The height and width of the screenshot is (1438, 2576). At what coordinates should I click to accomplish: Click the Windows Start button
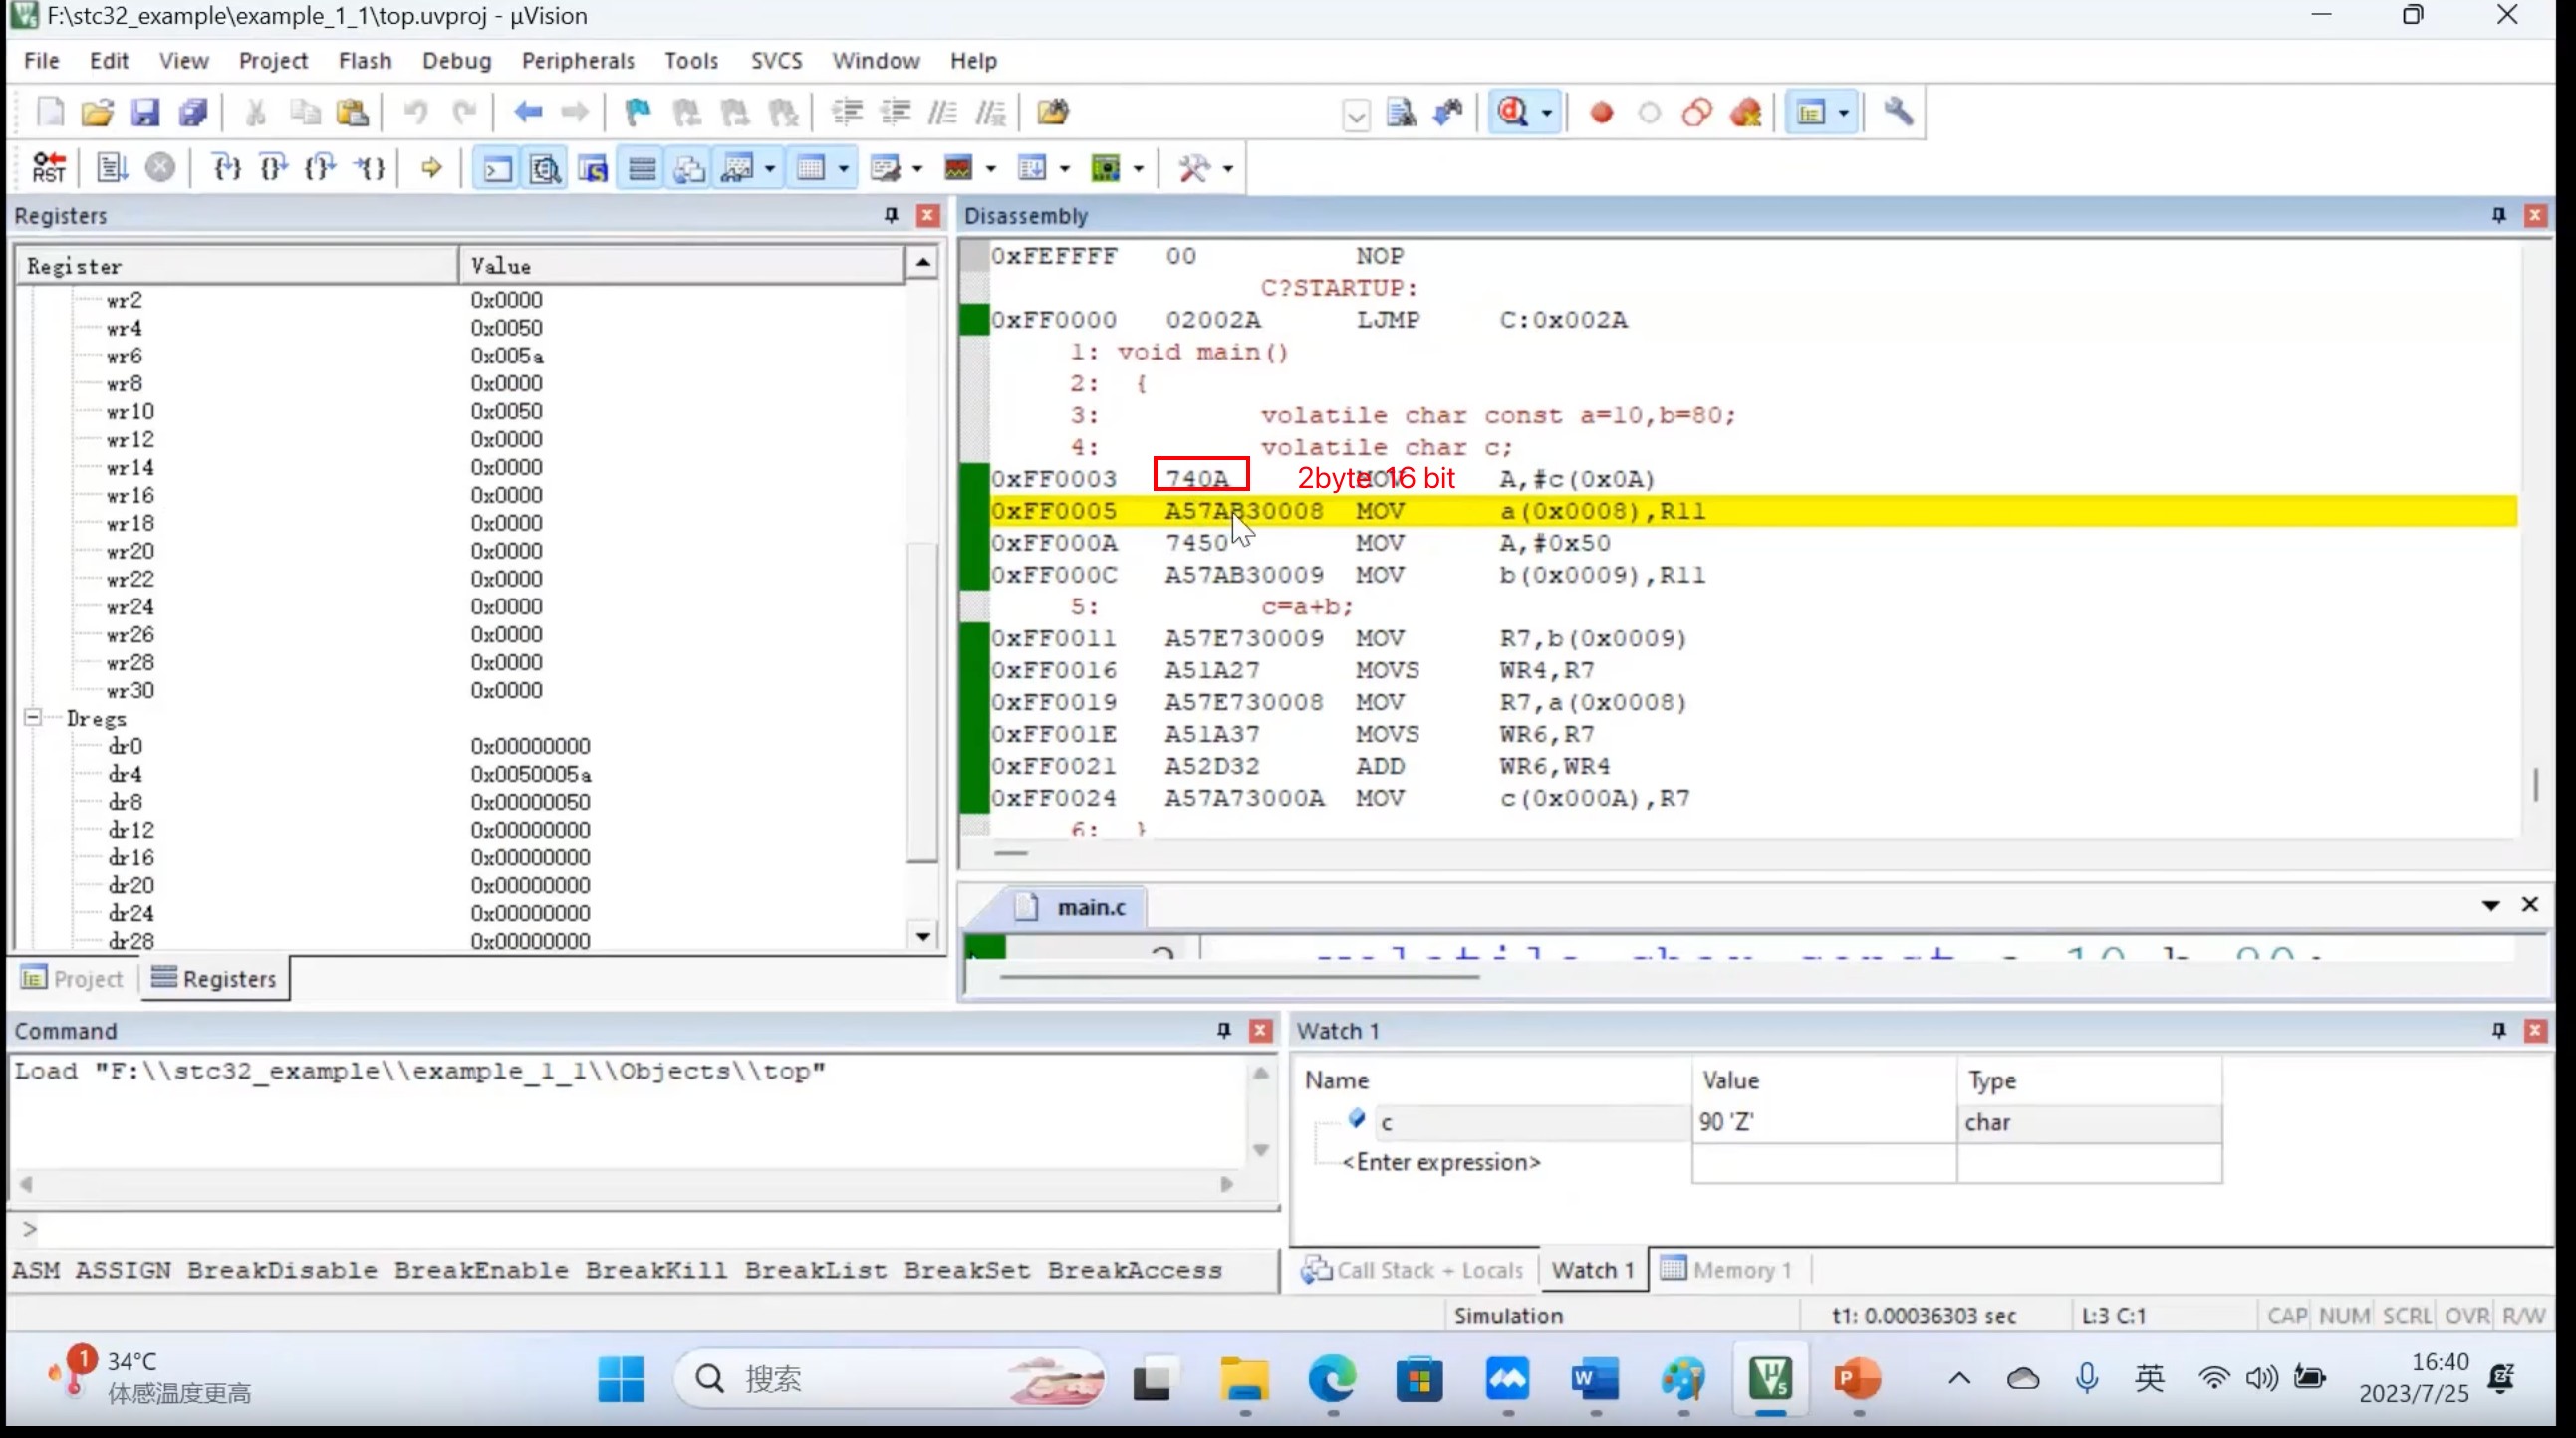[621, 1380]
